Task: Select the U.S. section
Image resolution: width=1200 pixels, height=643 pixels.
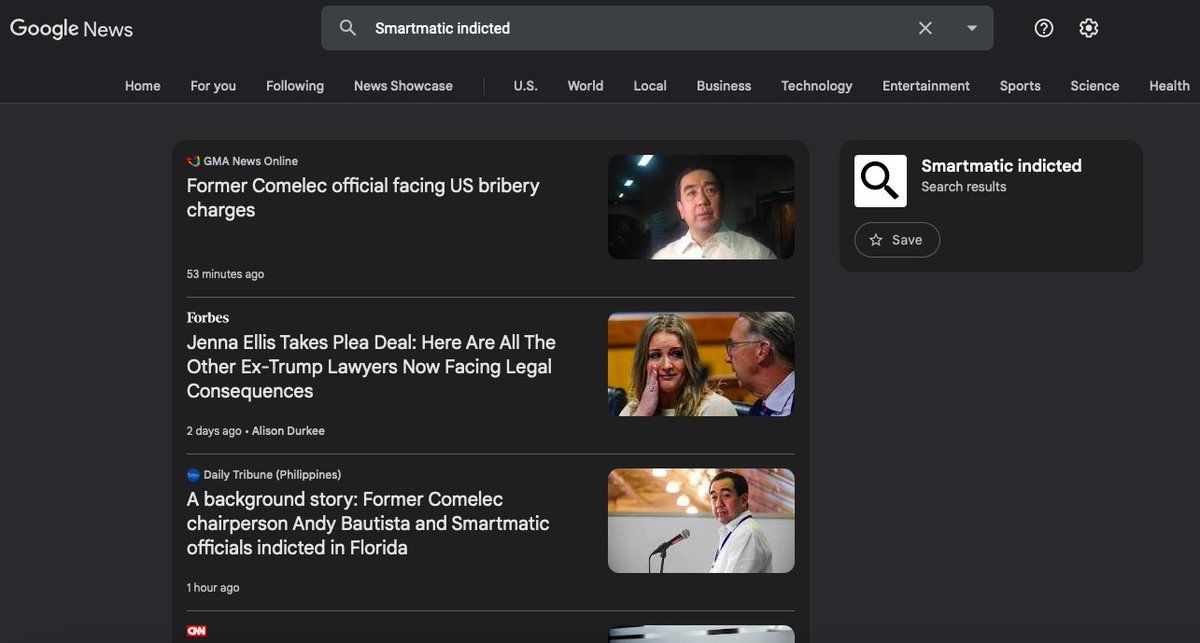Action: [x=525, y=86]
